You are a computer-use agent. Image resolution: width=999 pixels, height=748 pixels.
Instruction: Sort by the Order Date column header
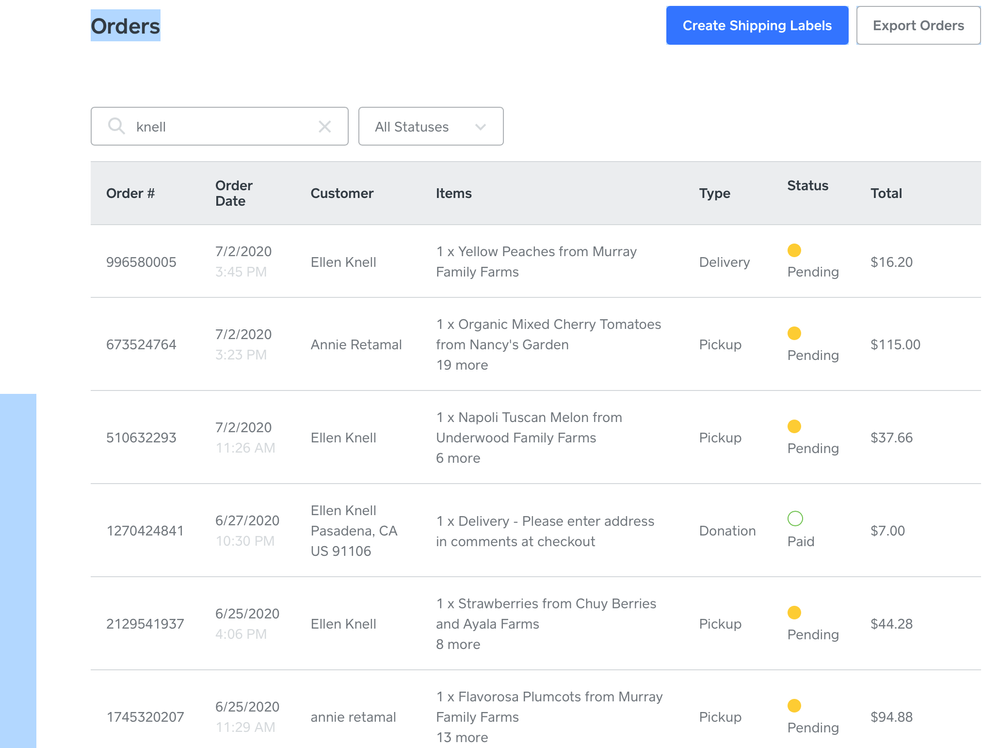234,193
